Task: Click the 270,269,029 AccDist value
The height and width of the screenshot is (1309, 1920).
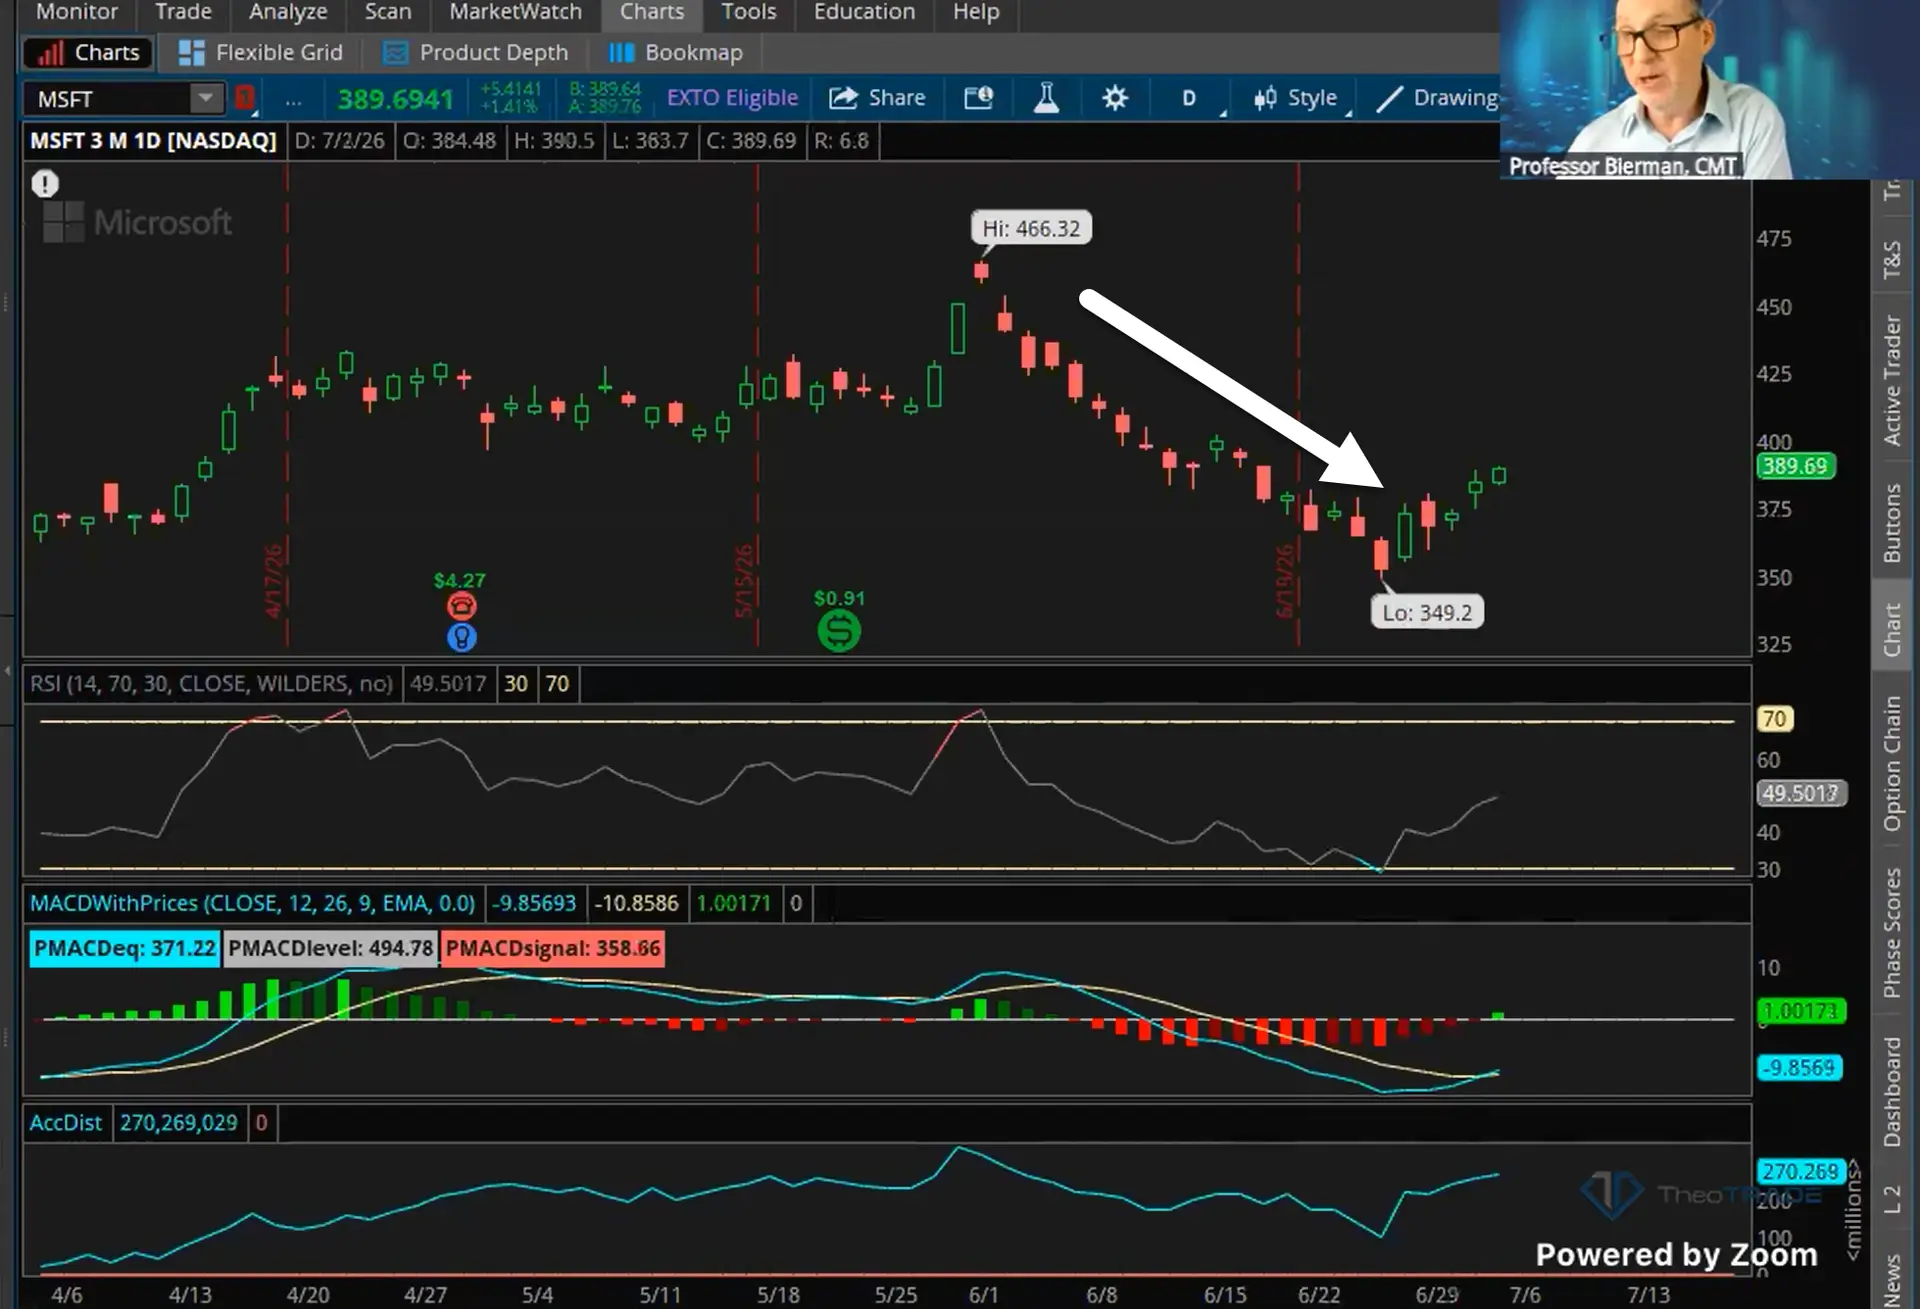Action: coord(179,1123)
